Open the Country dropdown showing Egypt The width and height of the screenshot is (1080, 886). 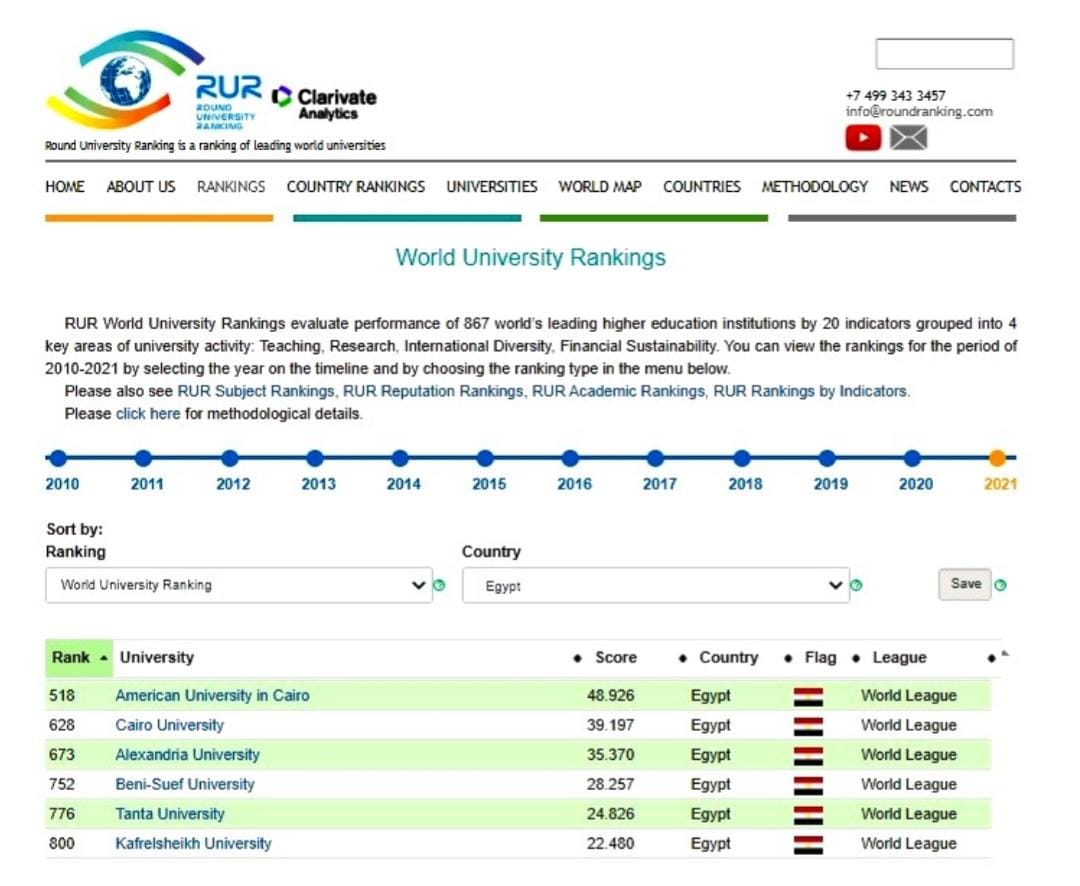tap(654, 585)
